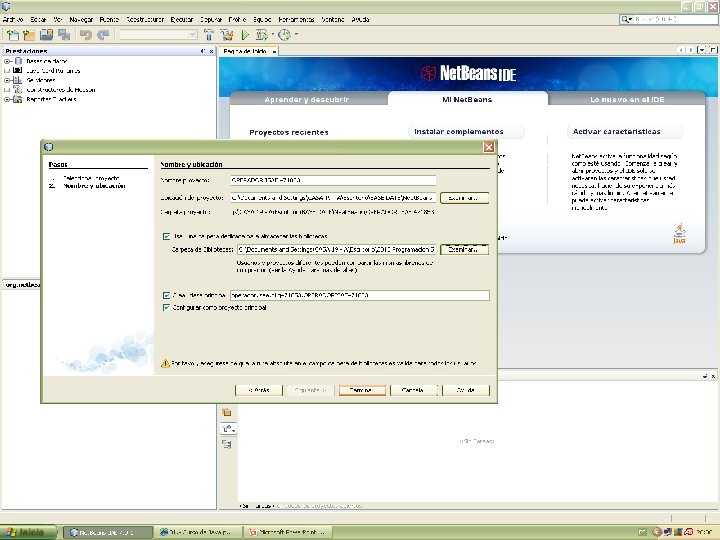Click the New File toolbar icon
The image size is (720, 540).
12,34
